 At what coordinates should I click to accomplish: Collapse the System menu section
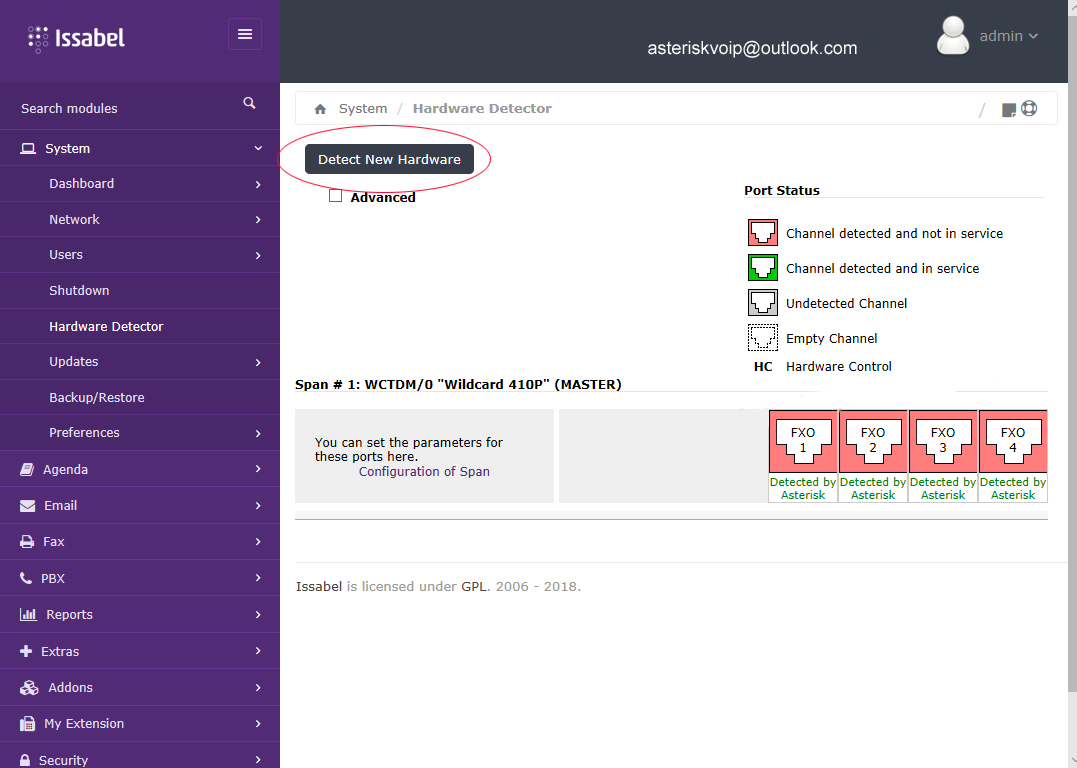140,148
